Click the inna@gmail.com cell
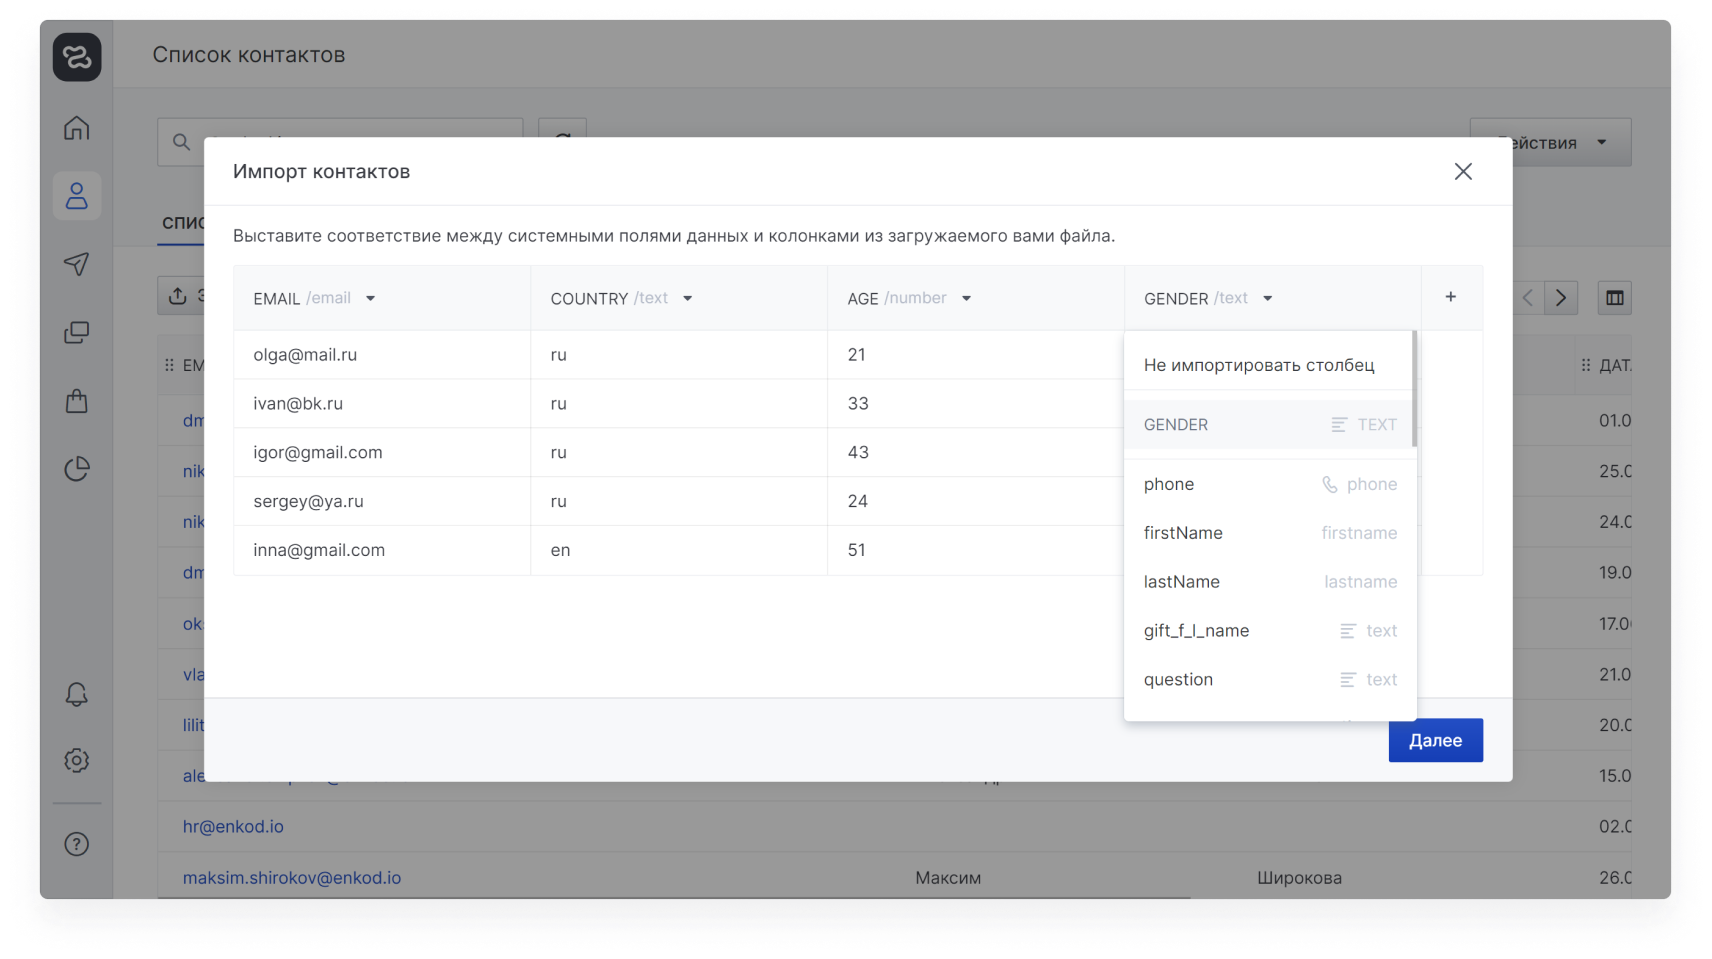Viewport: 1712px width, 959px height. point(382,551)
